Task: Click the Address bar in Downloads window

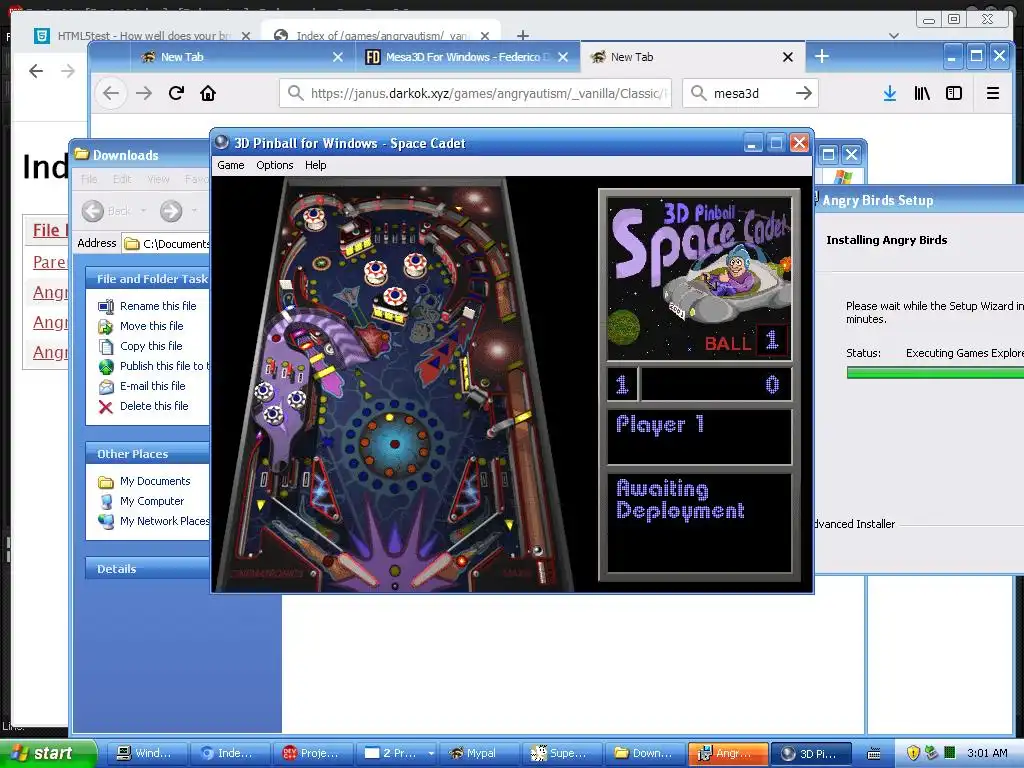Action: pyautogui.click(x=167, y=244)
